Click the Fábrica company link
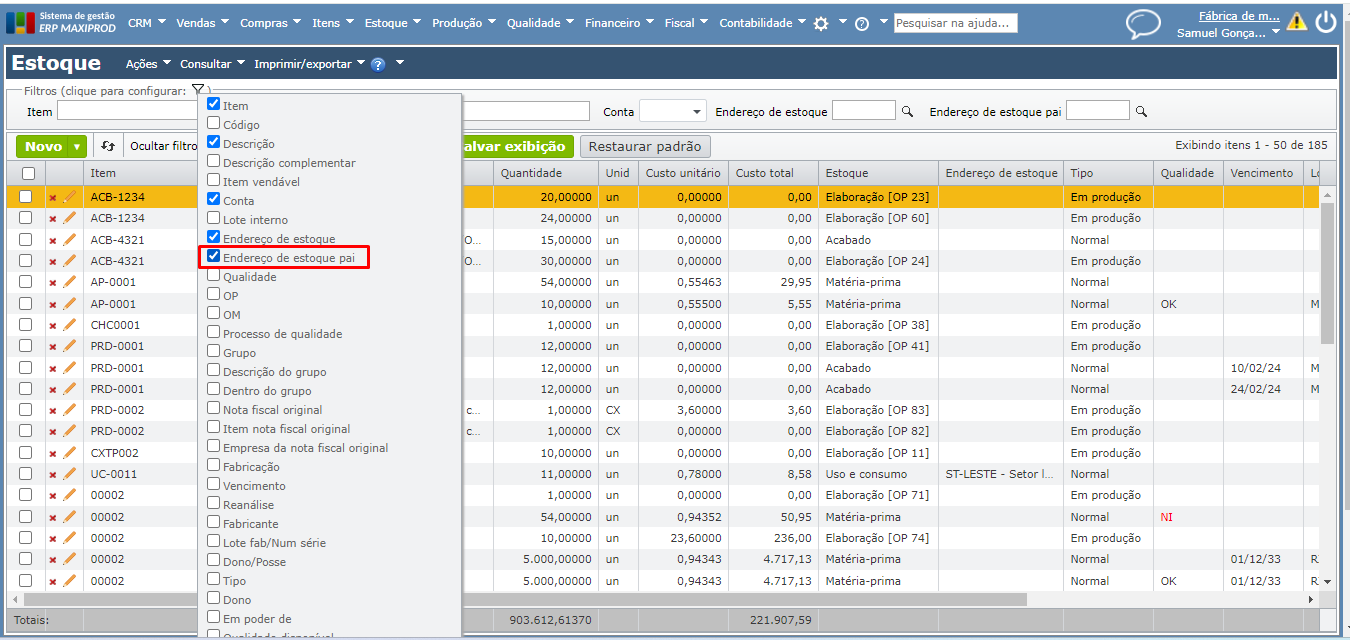The width and height of the screenshot is (1350, 640). coord(1238,16)
